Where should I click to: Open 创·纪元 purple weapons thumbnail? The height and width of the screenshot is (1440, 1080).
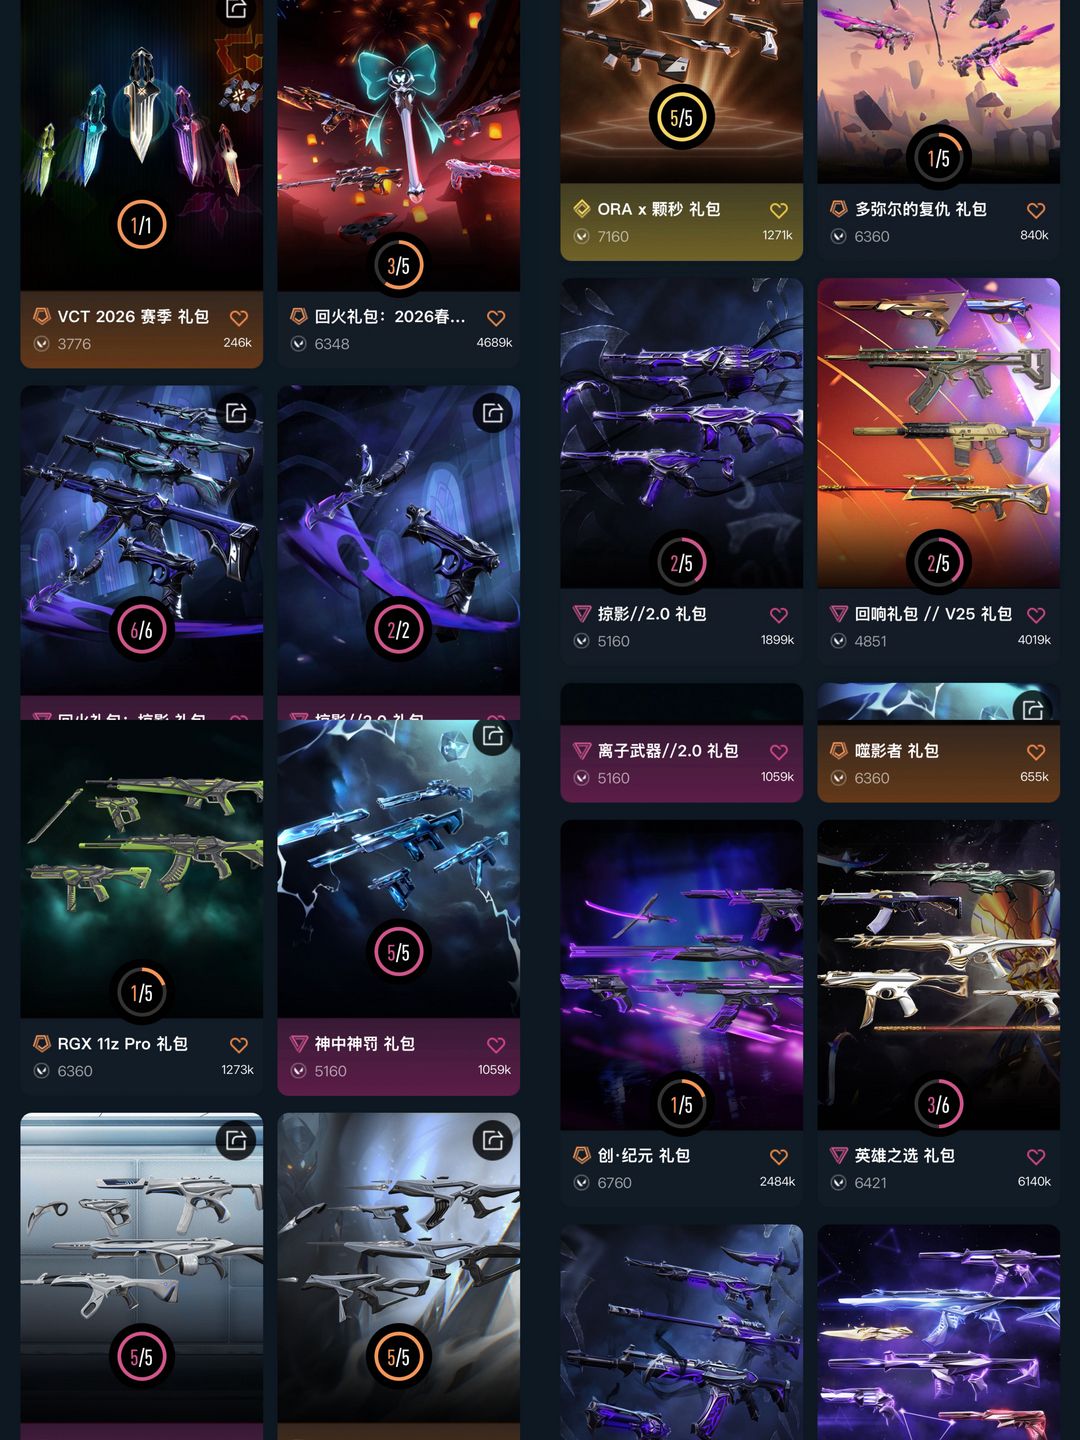682,975
